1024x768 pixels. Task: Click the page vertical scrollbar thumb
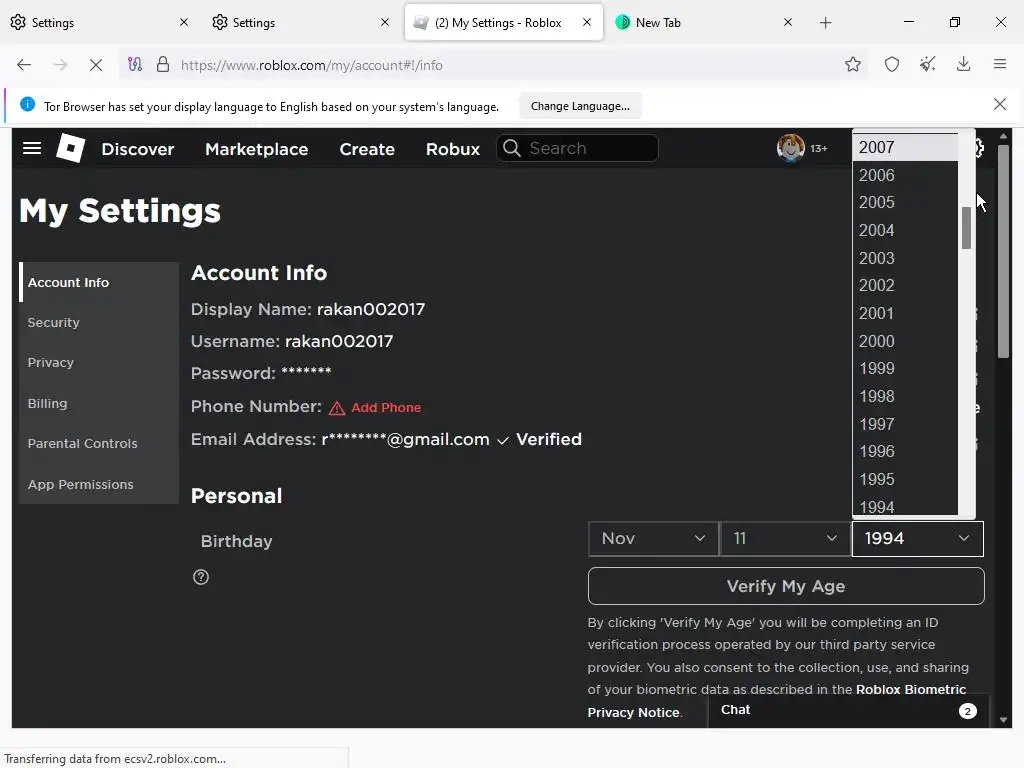point(1003,251)
